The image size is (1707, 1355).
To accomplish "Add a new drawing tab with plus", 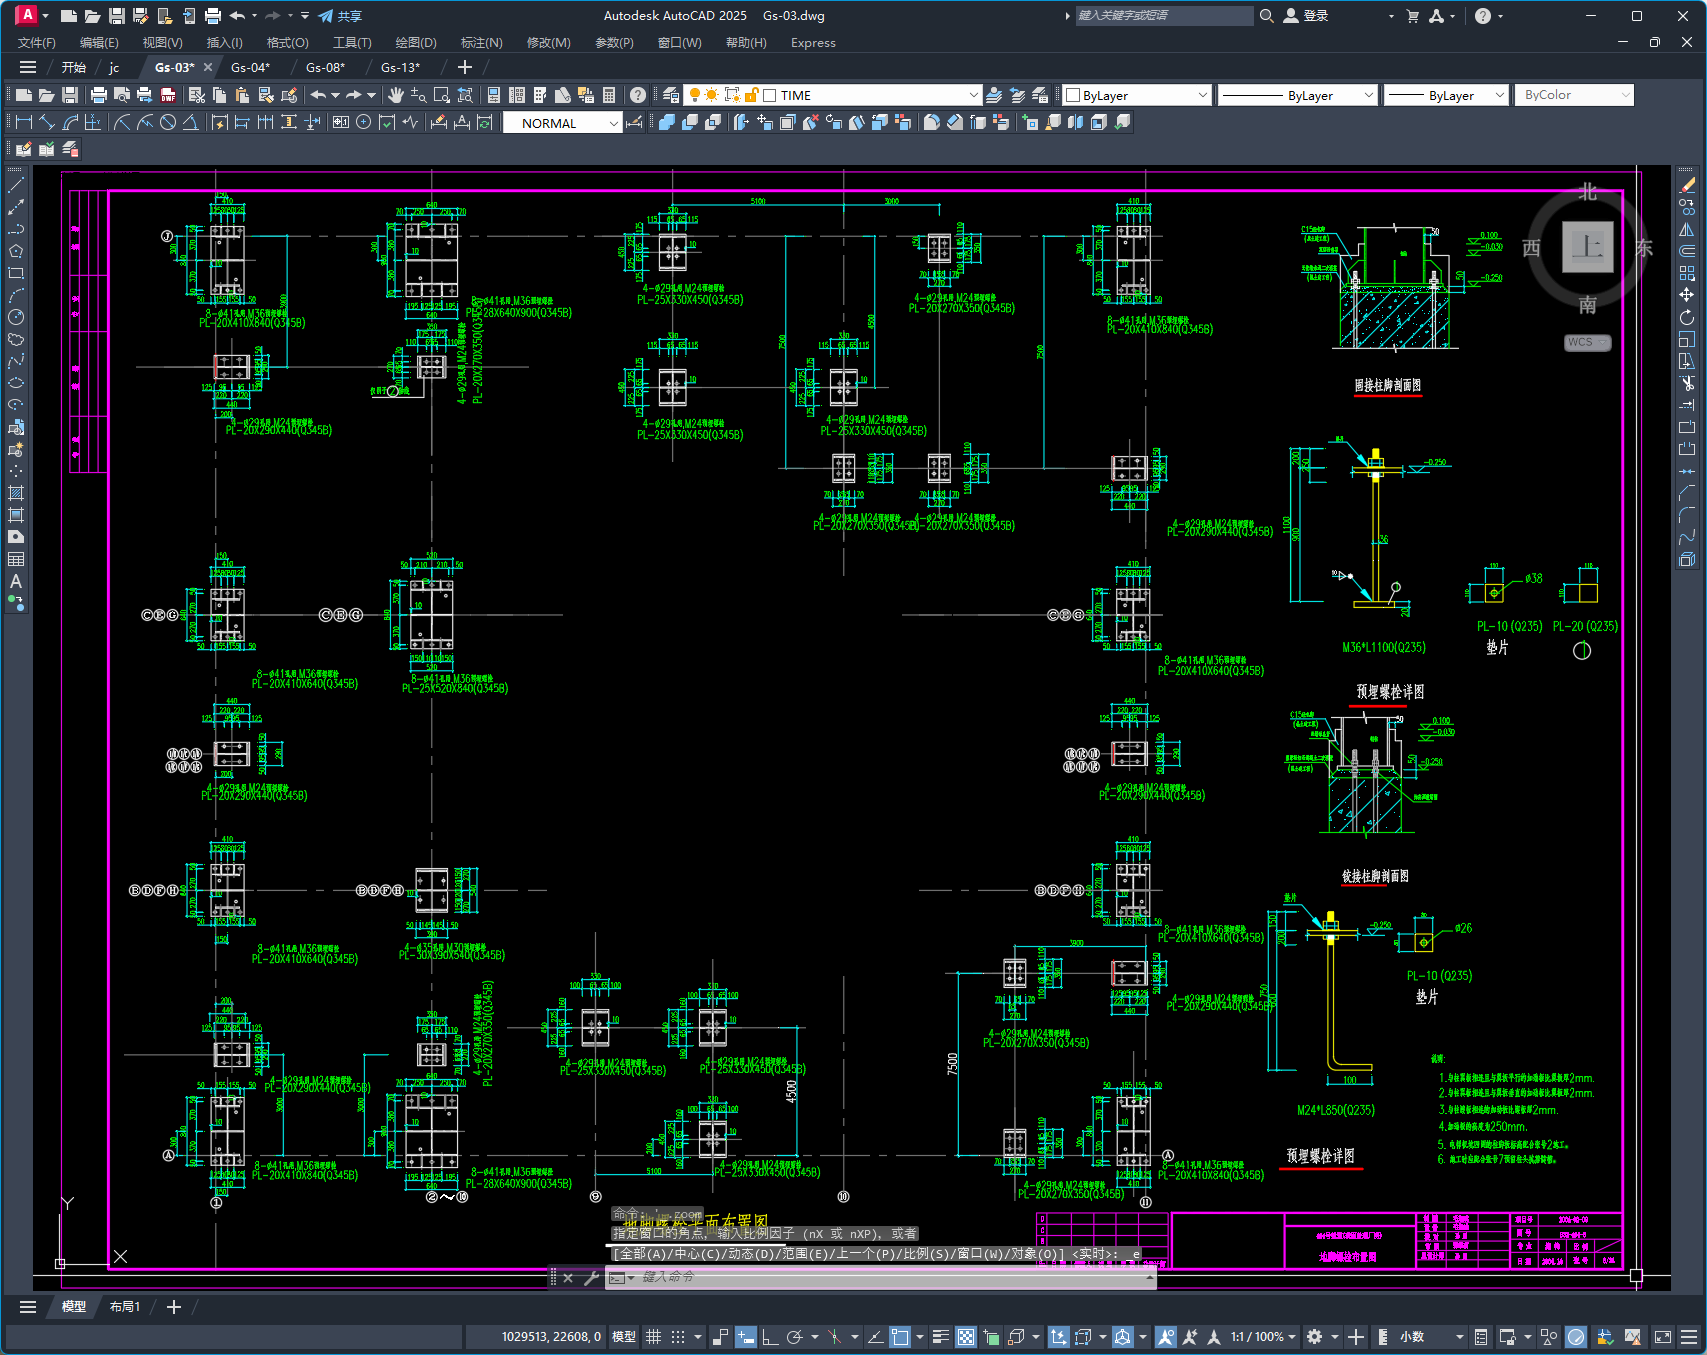I will [x=465, y=67].
